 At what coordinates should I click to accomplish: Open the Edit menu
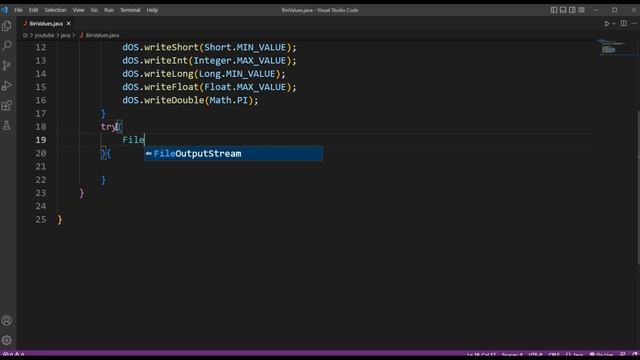click(x=33, y=10)
